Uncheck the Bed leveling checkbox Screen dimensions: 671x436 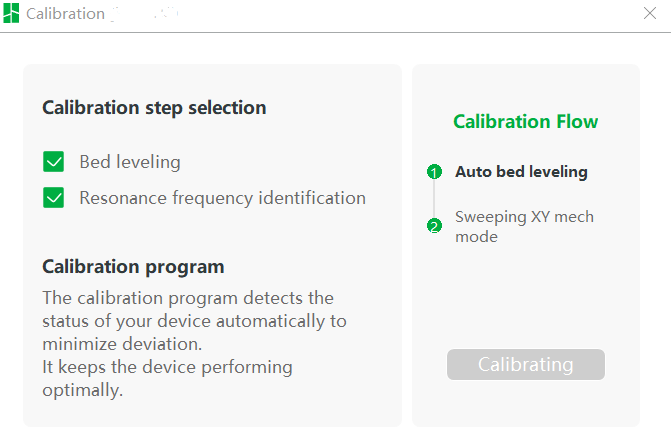(53, 162)
